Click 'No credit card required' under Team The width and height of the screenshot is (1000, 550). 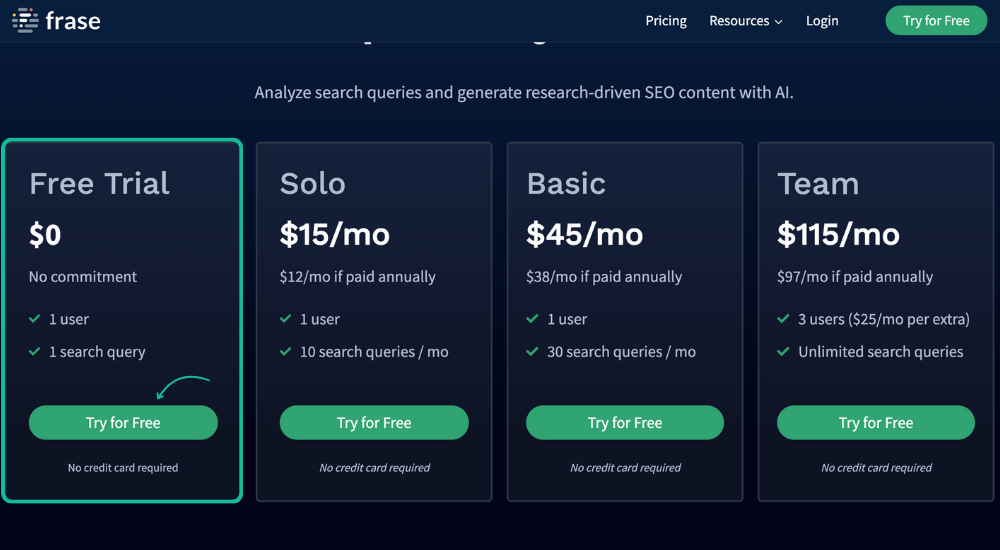[x=876, y=468]
